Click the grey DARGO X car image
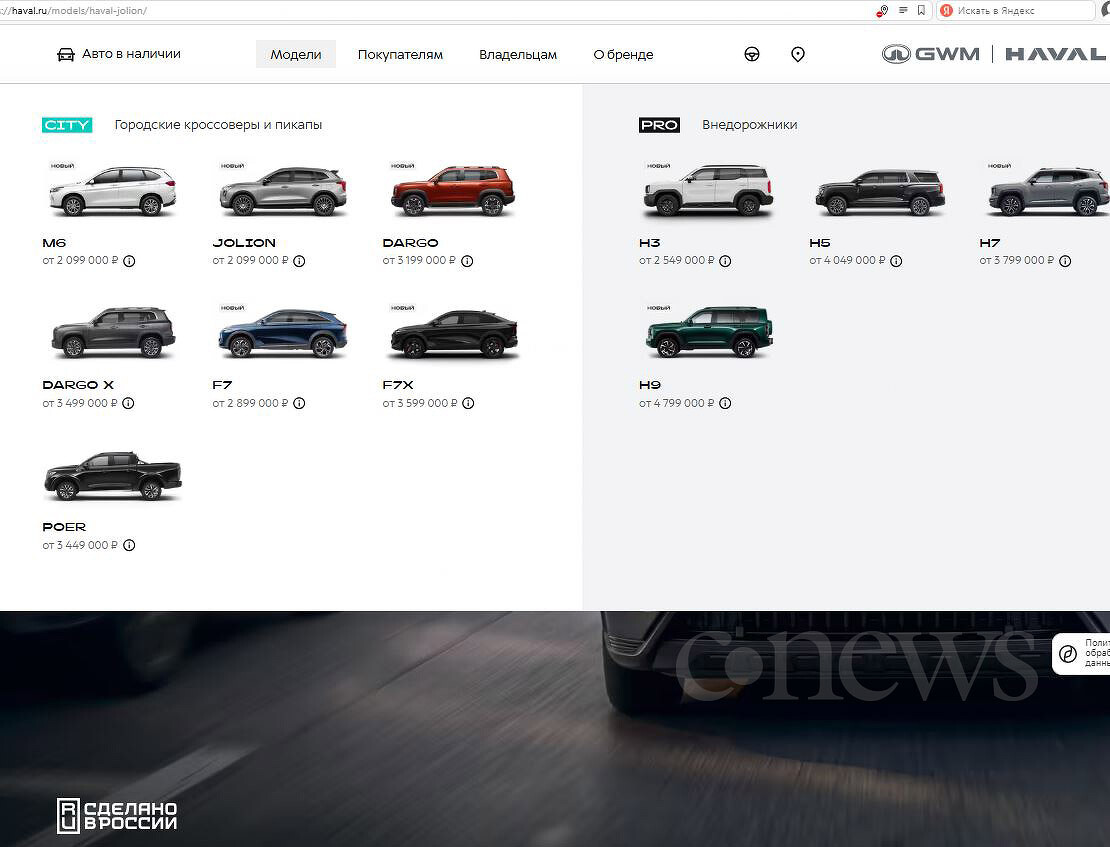Image resolution: width=1110 pixels, height=847 pixels. coord(113,332)
